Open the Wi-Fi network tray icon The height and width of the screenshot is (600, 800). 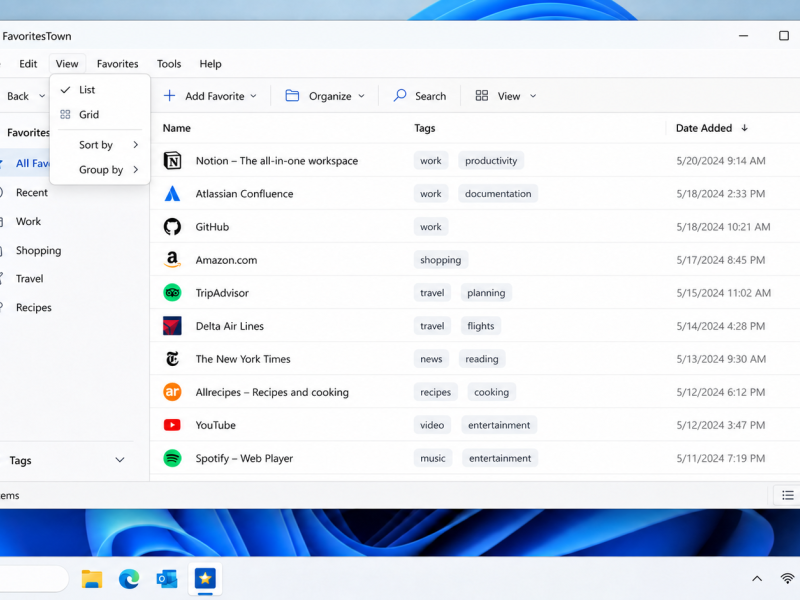coord(788,579)
